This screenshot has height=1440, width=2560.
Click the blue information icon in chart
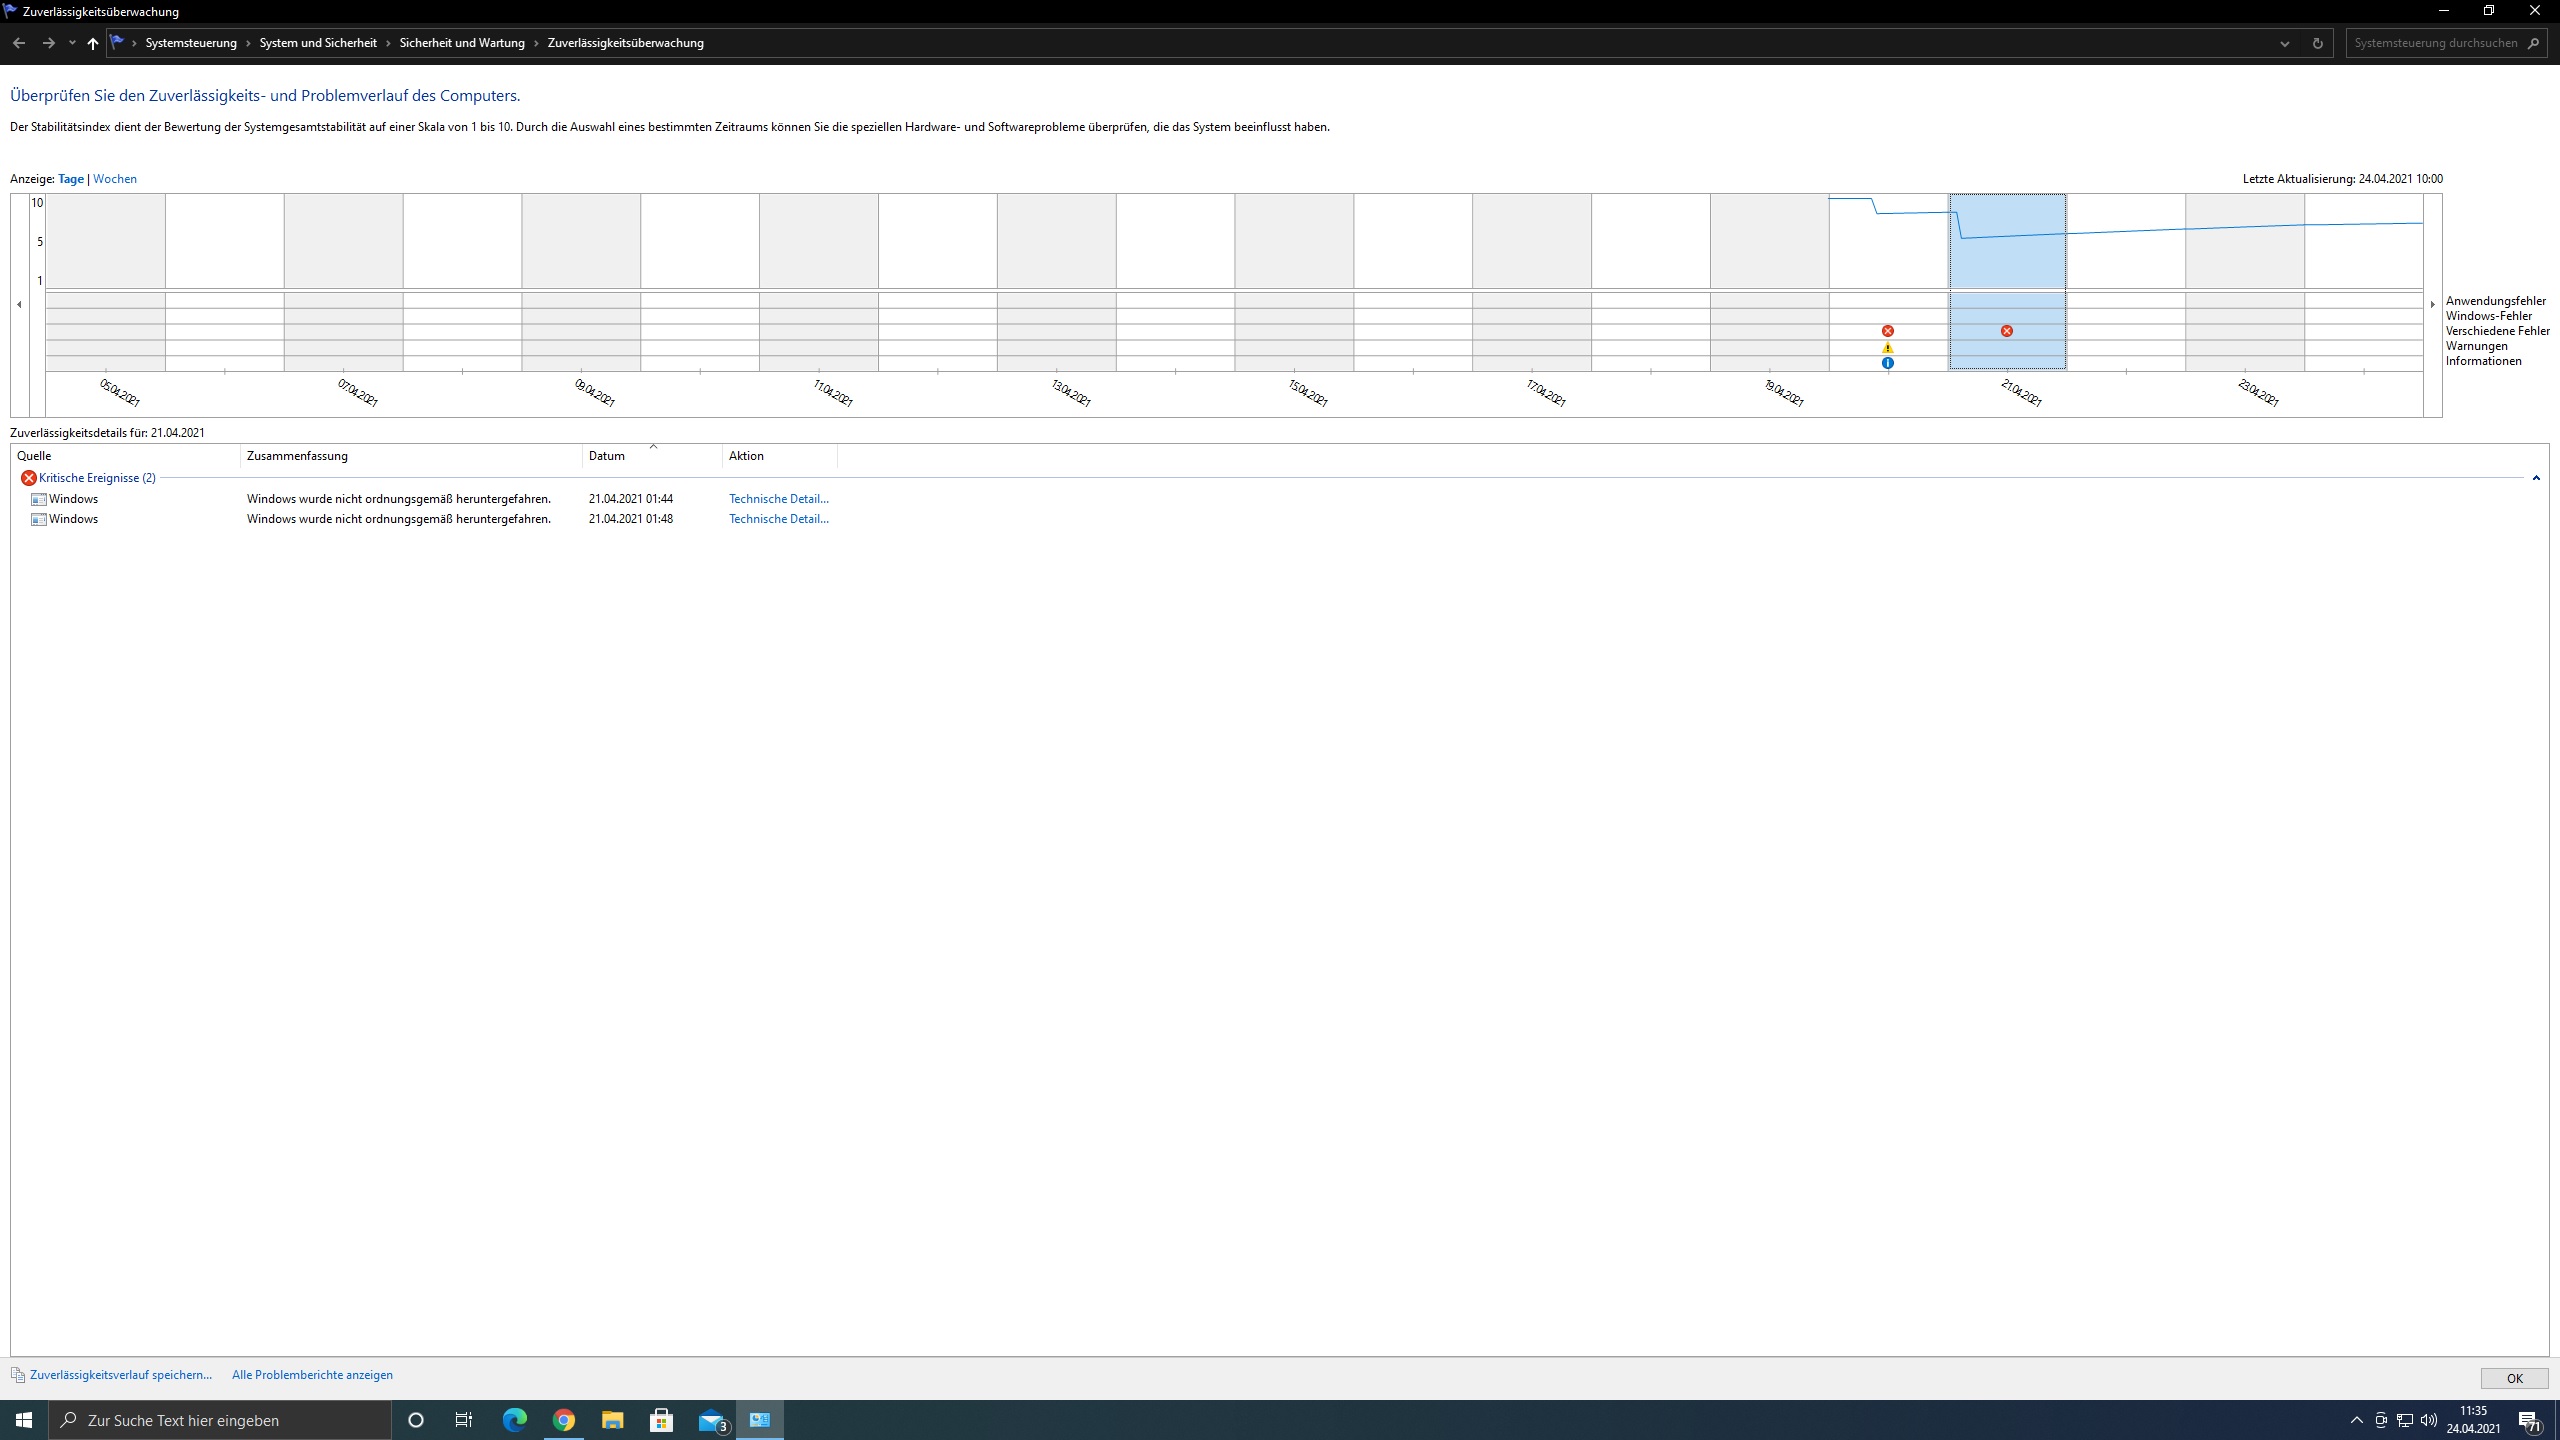tap(1887, 363)
